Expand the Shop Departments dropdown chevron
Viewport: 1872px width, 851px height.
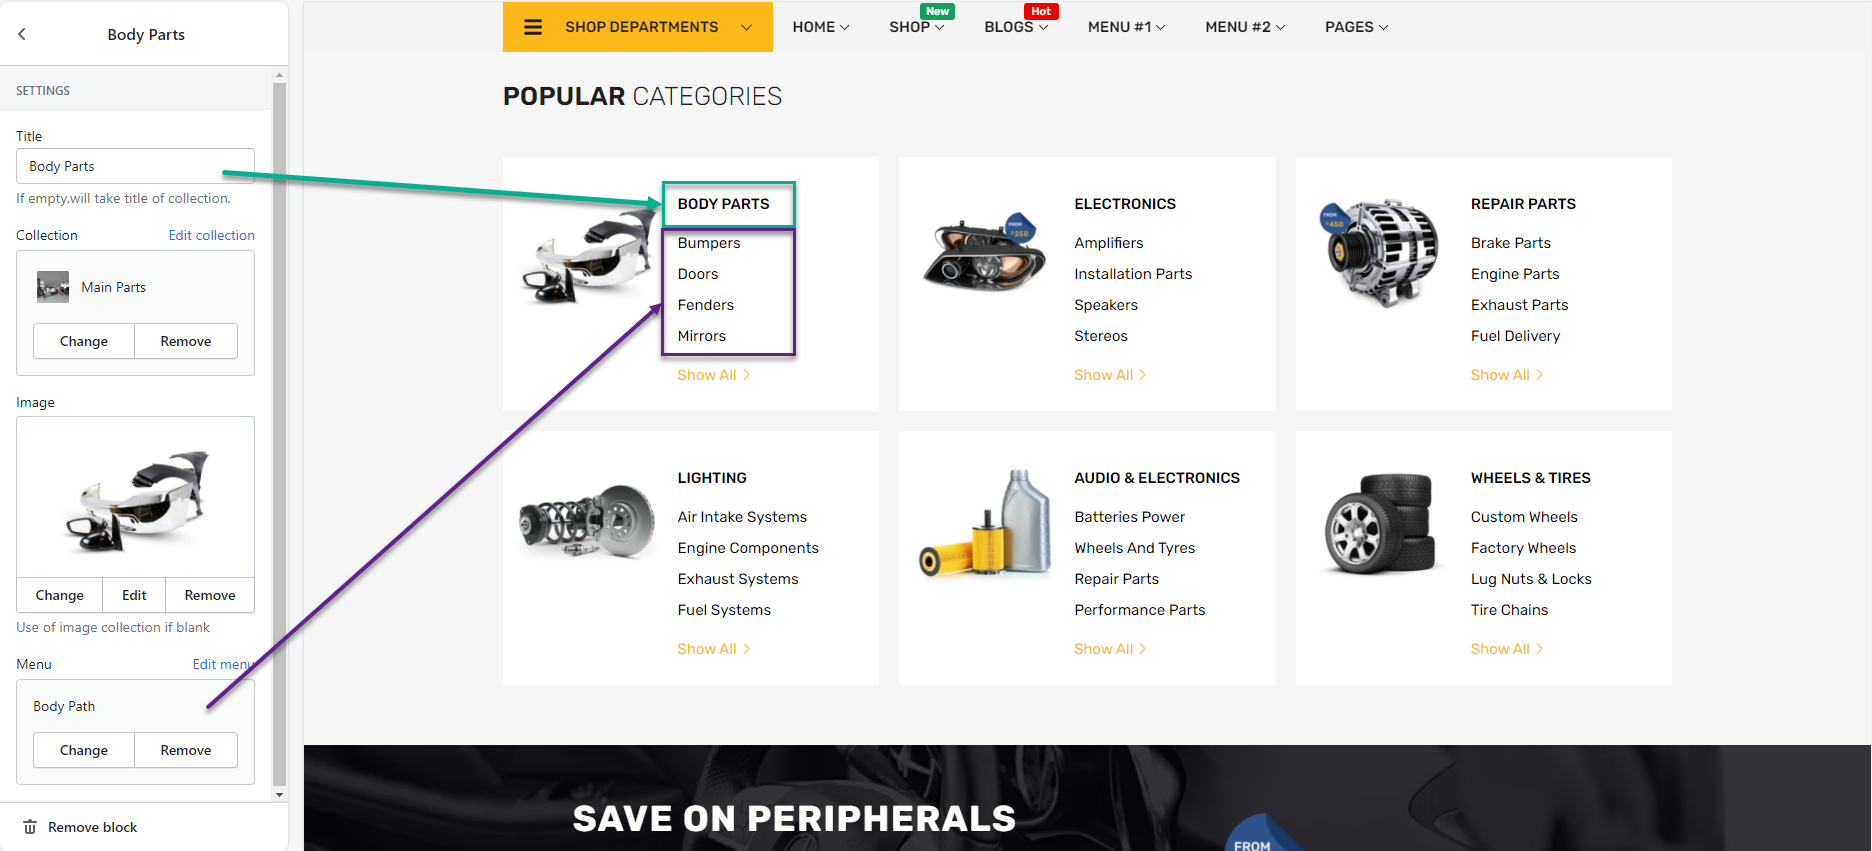[x=746, y=27]
